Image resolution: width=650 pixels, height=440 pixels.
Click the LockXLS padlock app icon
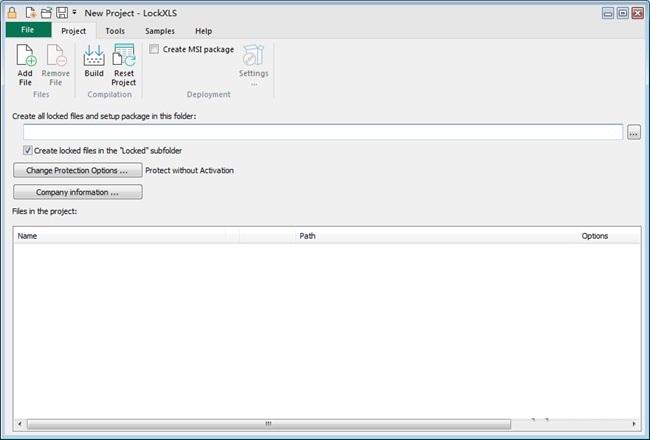12,12
